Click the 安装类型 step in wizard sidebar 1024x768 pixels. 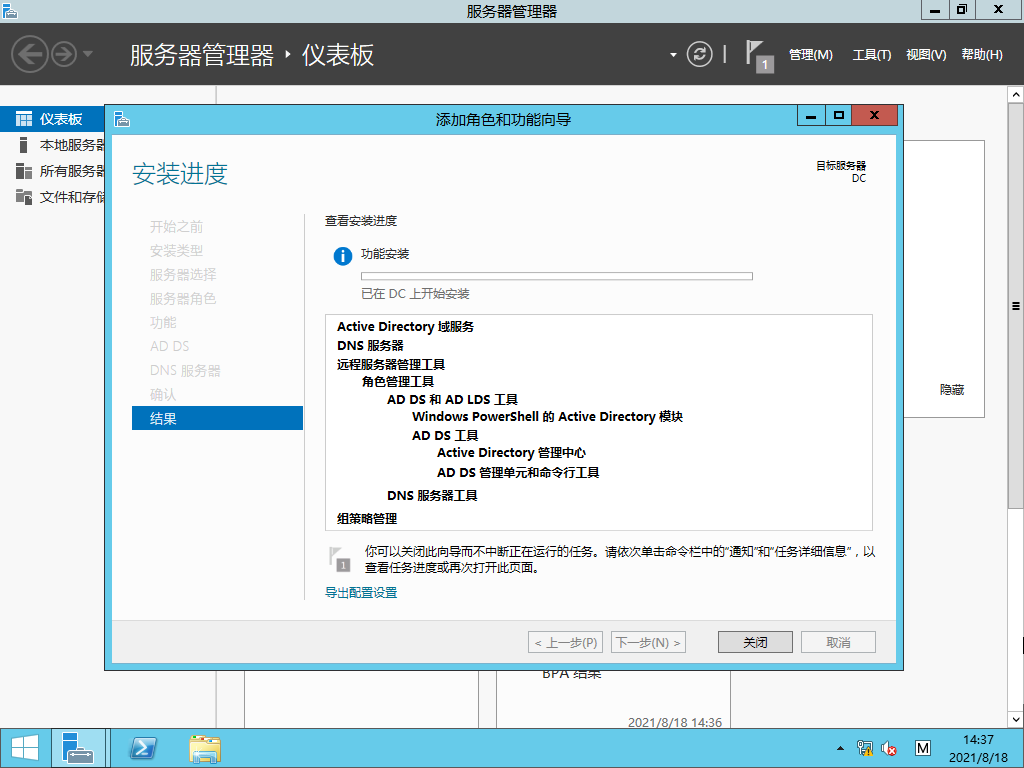coord(176,251)
